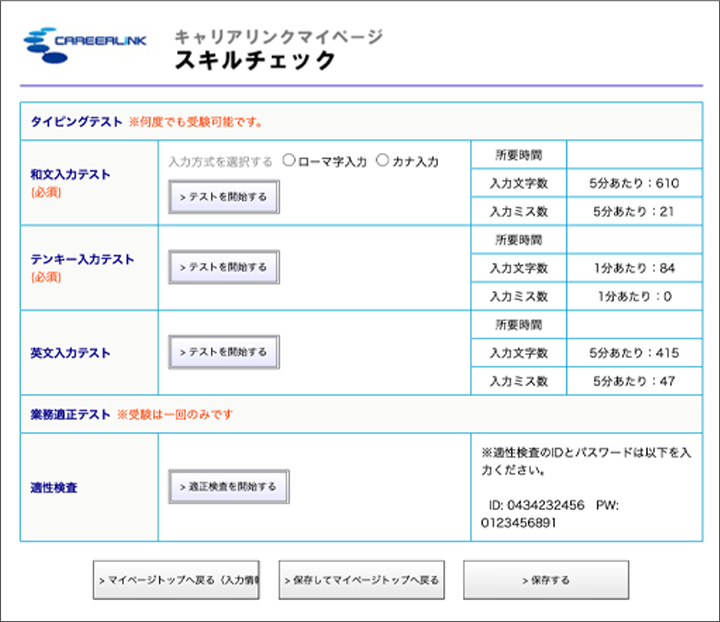This screenshot has height=622, width=720.
Task: Click the 和文入力テスト label
Action: point(70,174)
